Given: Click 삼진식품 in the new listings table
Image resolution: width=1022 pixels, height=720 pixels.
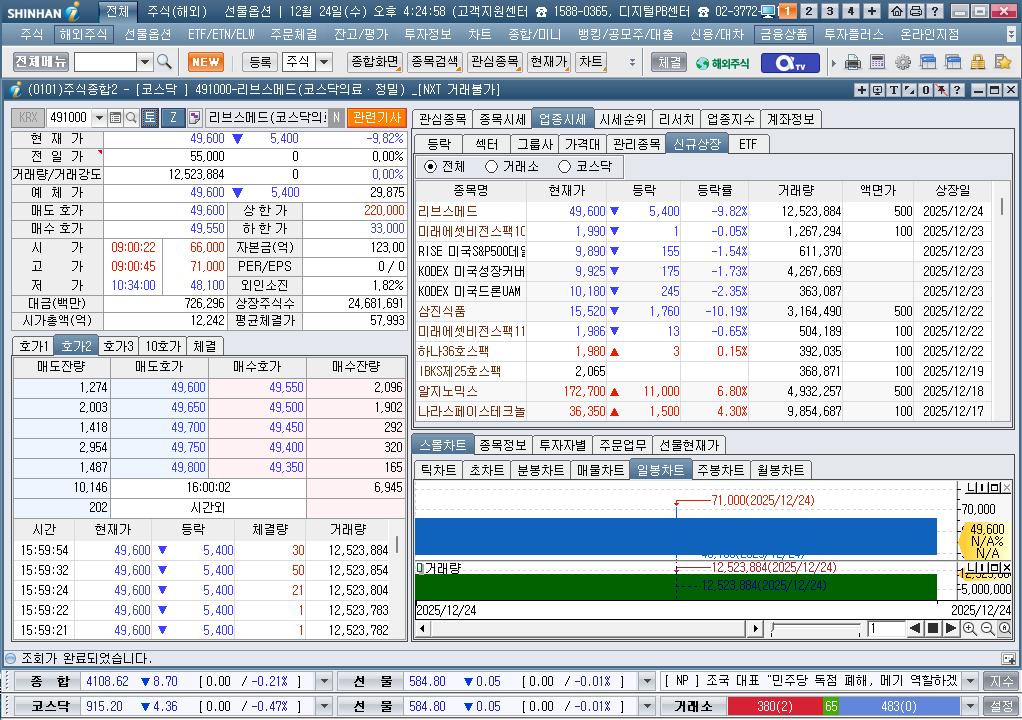Looking at the screenshot, I should pyautogui.click(x=442, y=311).
